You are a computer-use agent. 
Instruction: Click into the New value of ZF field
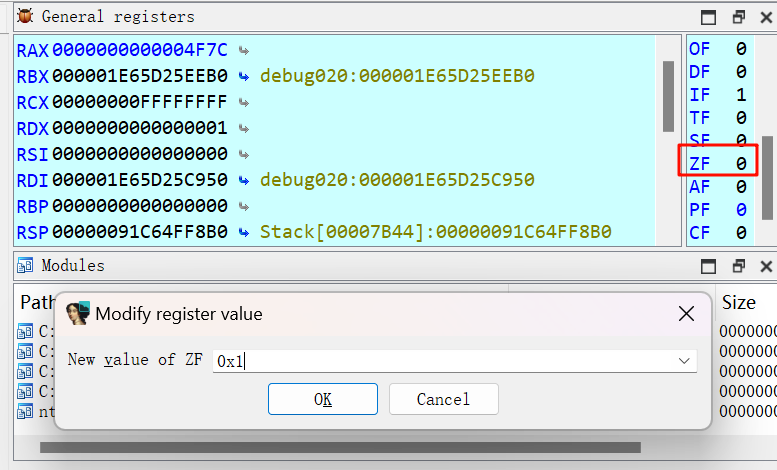pyautogui.click(x=440, y=361)
